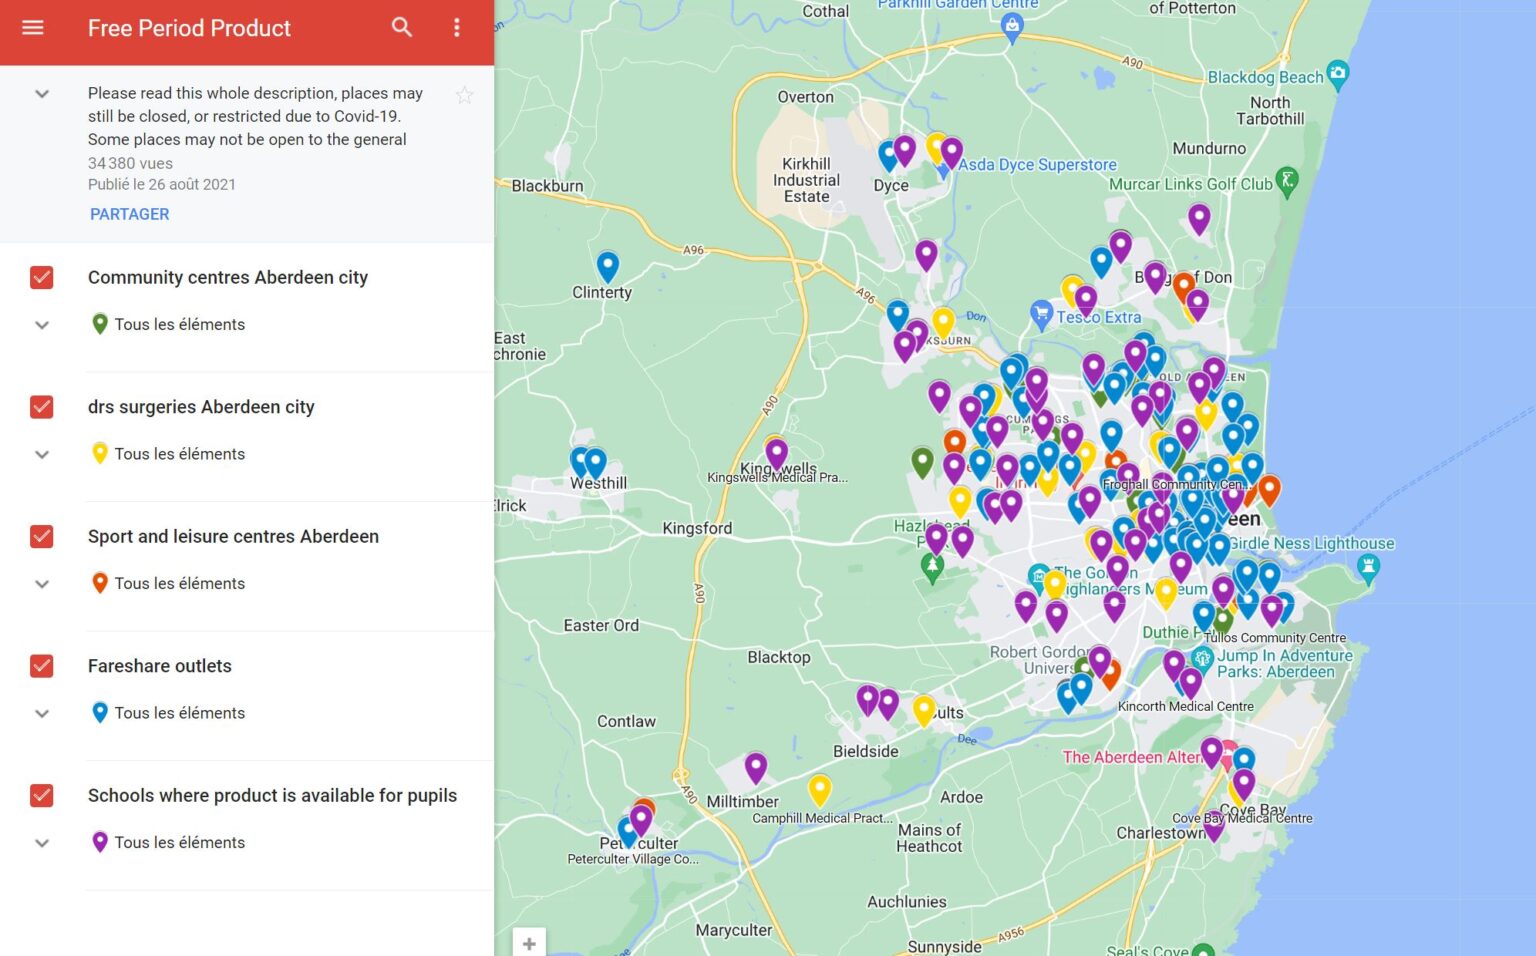Viewport: 1536px width, 956px height.
Task: Click the purple pin near Milltimber
Action: point(756,767)
